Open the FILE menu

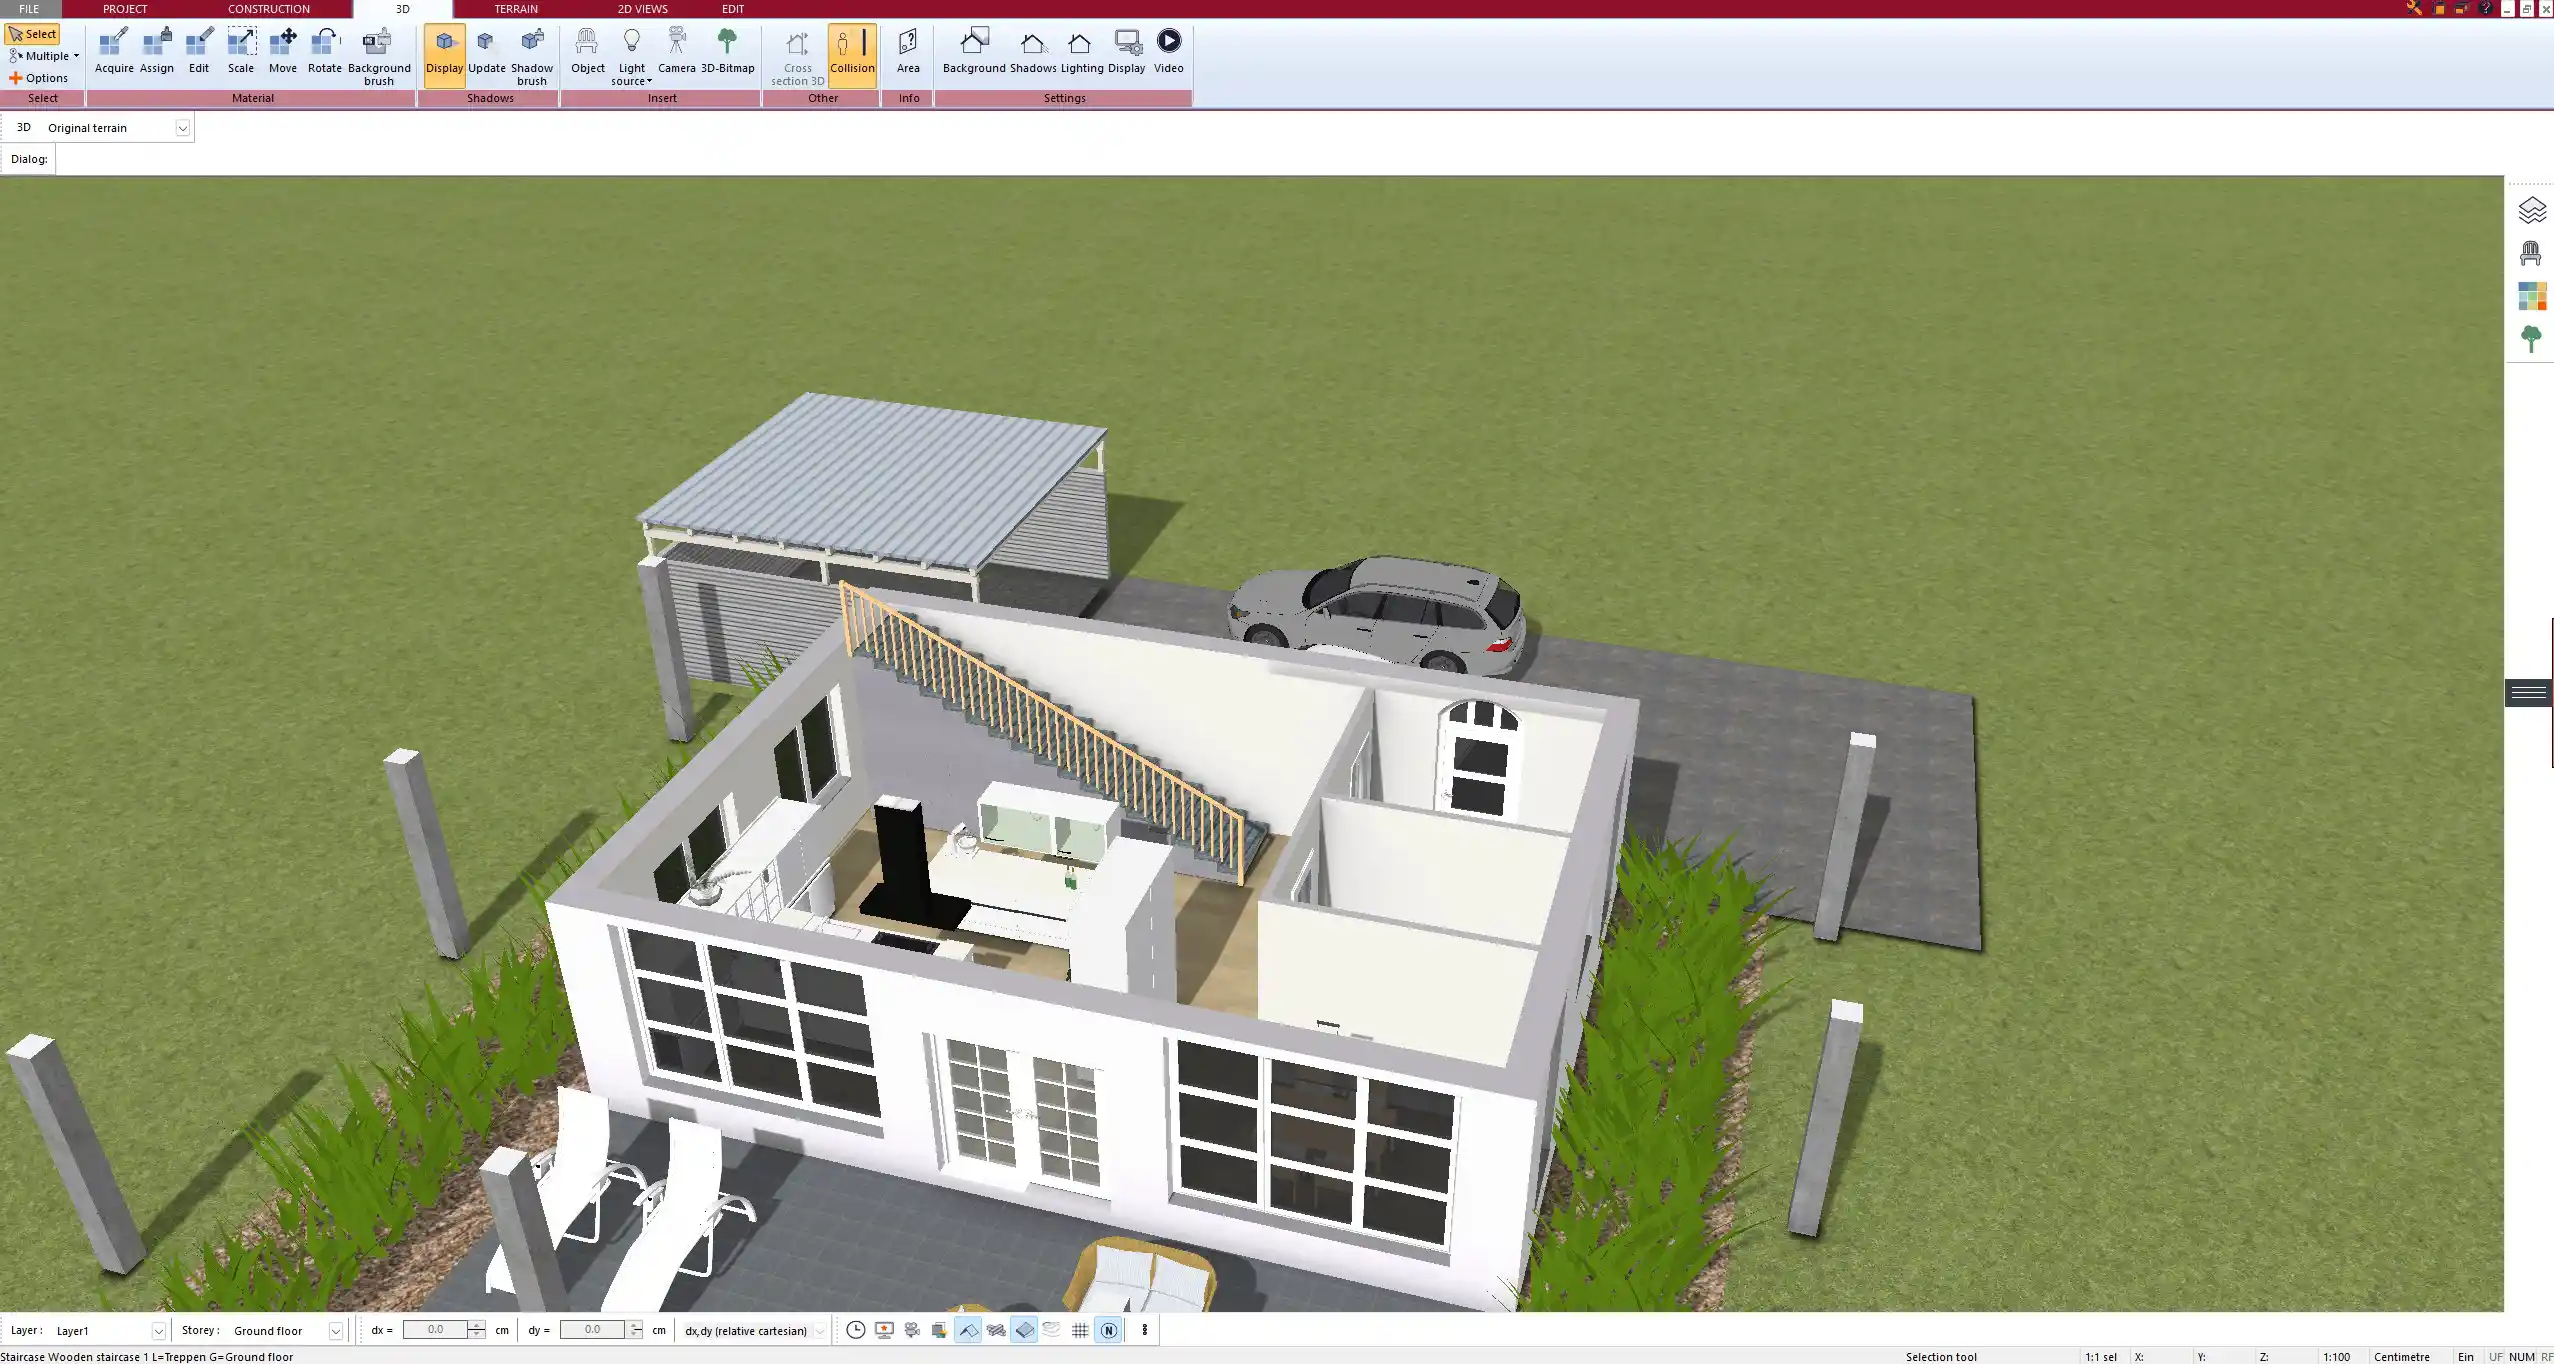coord(29,9)
